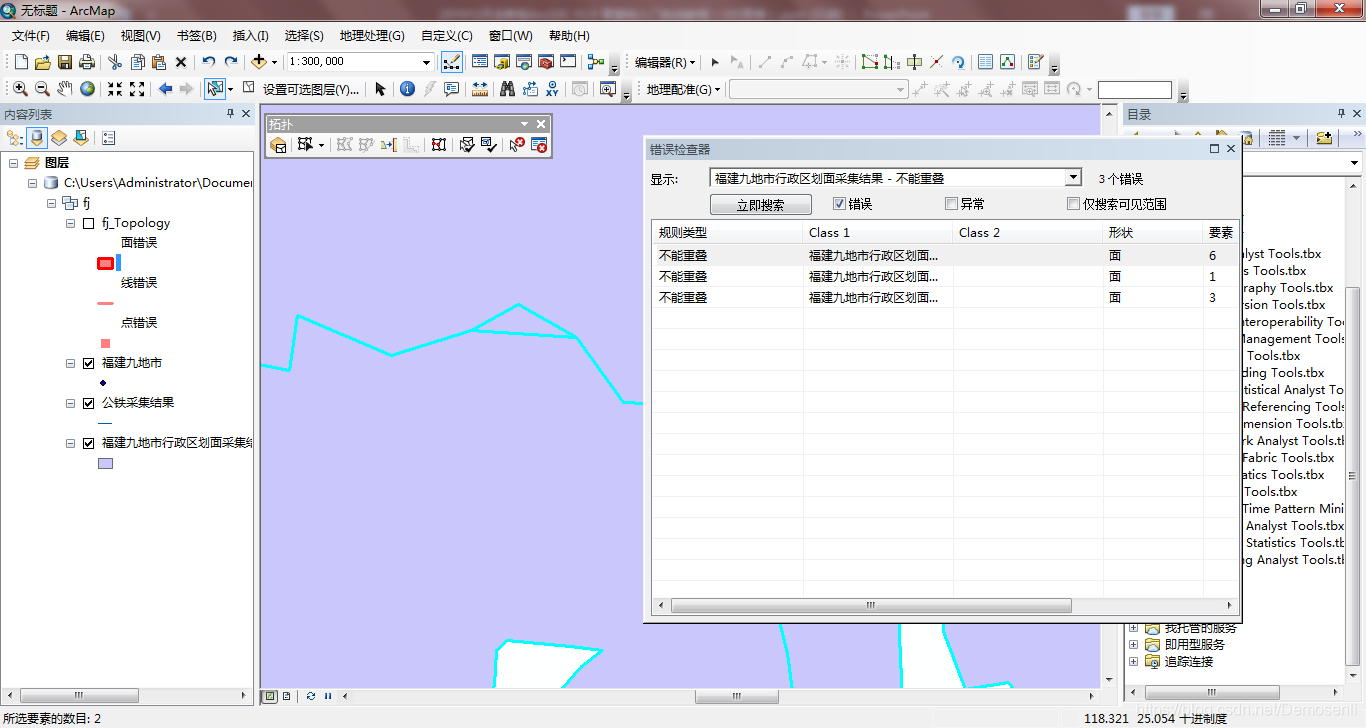The height and width of the screenshot is (728, 1366).
Task: Open the ModelBuilder window icon
Action: tap(596, 62)
